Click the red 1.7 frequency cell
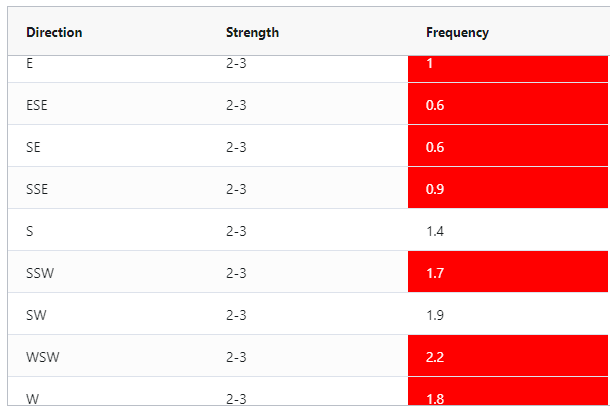Viewport: 610px width, 413px height. (x=508, y=273)
